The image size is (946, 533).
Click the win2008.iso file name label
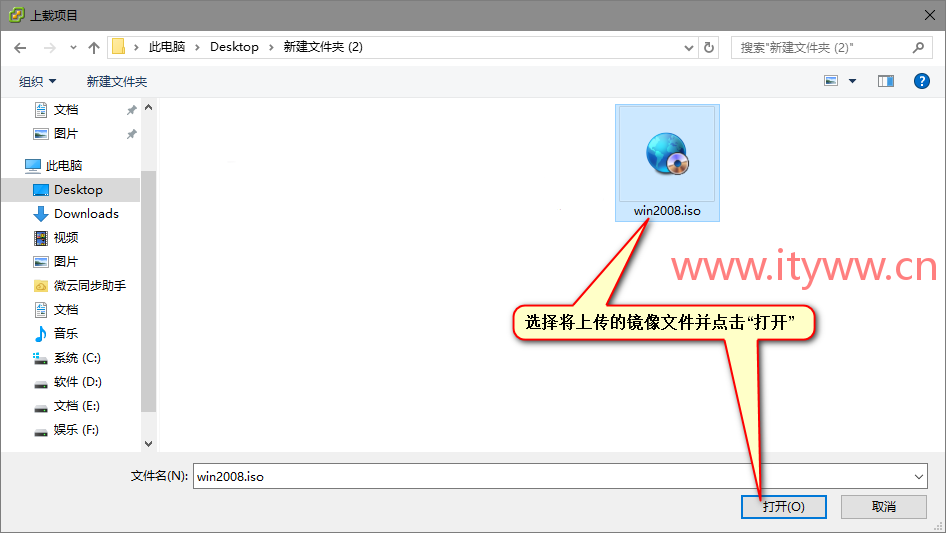tap(667, 211)
